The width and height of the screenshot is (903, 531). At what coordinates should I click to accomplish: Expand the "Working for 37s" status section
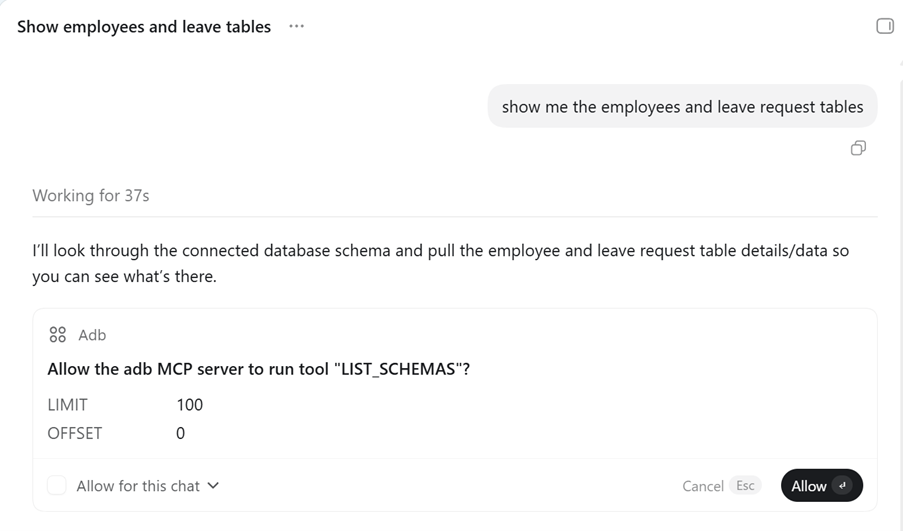(x=91, y=196)
